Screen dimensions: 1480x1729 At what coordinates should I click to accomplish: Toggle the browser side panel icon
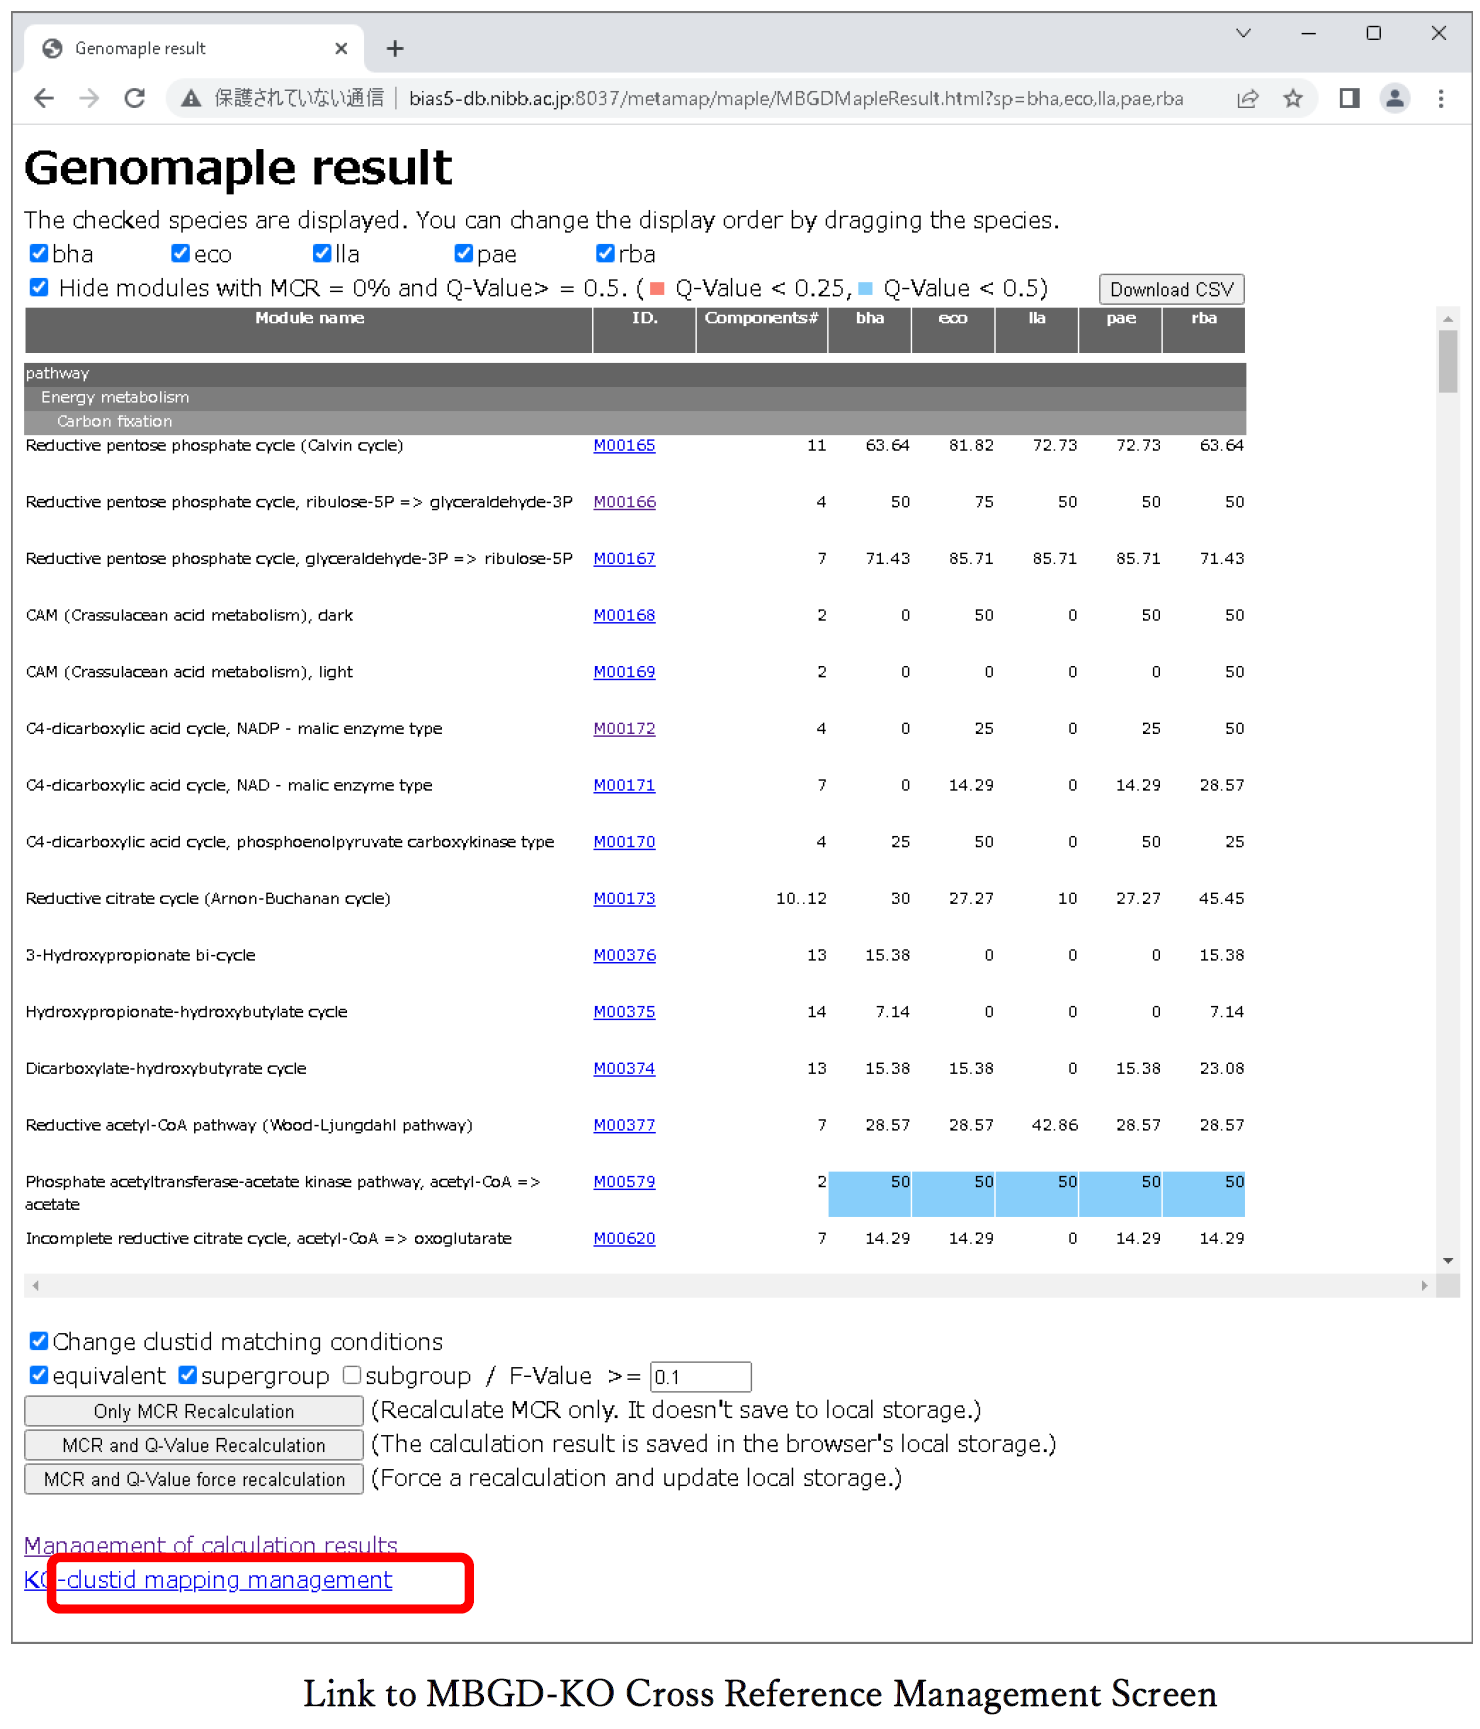1349,98
